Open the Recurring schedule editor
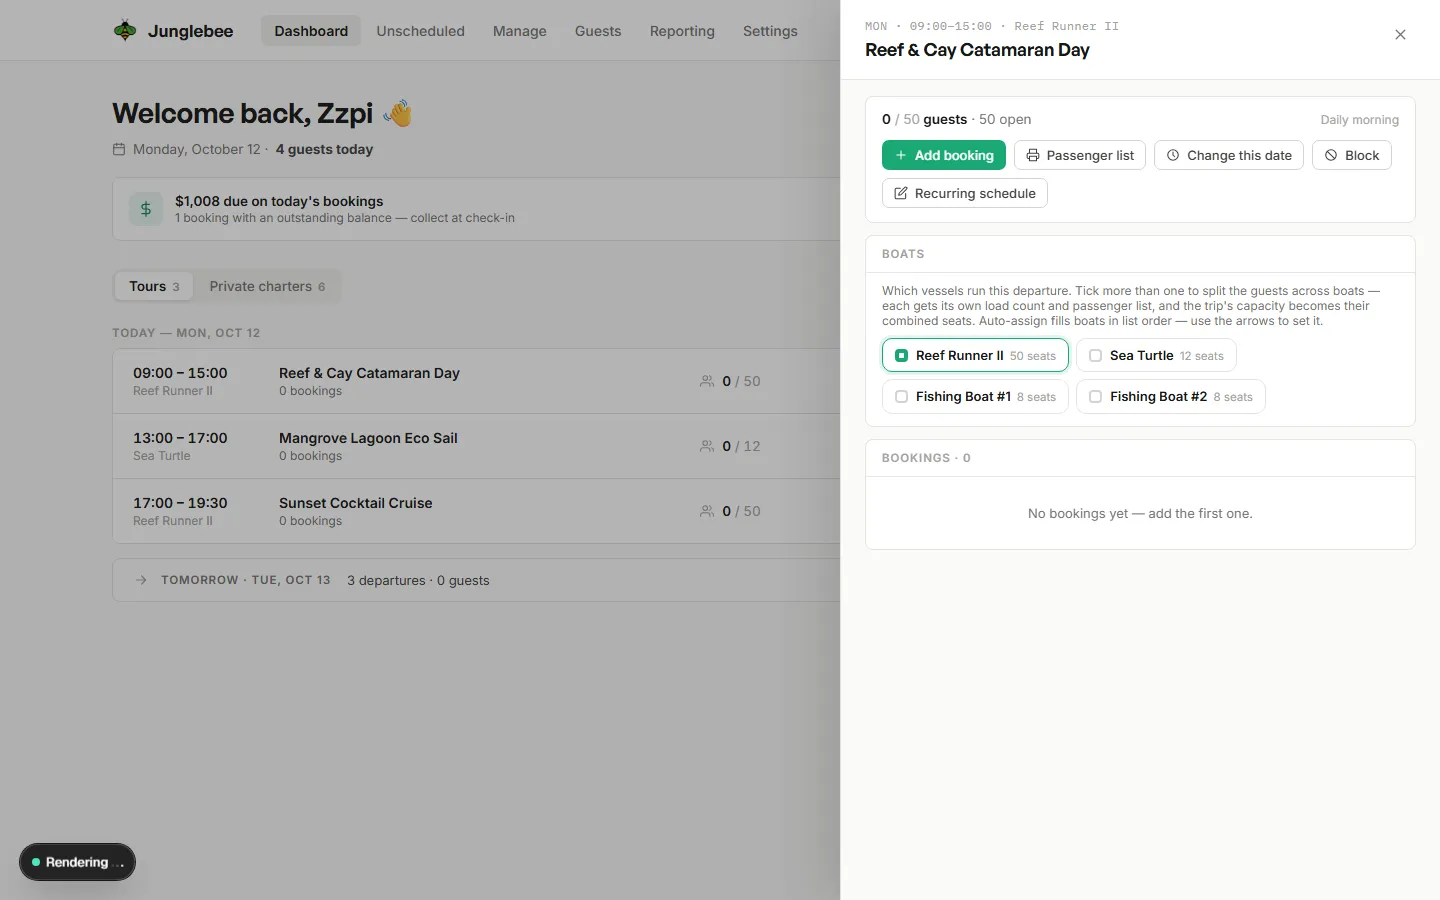This screenshot has width=1440, height=900. (965, 193)
